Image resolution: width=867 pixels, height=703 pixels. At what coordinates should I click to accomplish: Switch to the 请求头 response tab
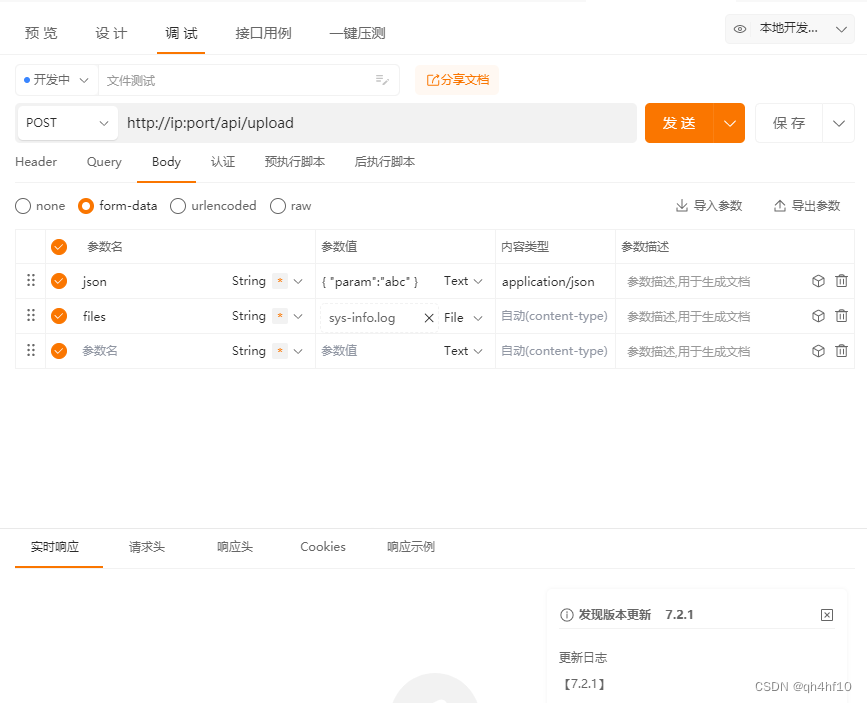pyautogui.click(x=146, y=547)
